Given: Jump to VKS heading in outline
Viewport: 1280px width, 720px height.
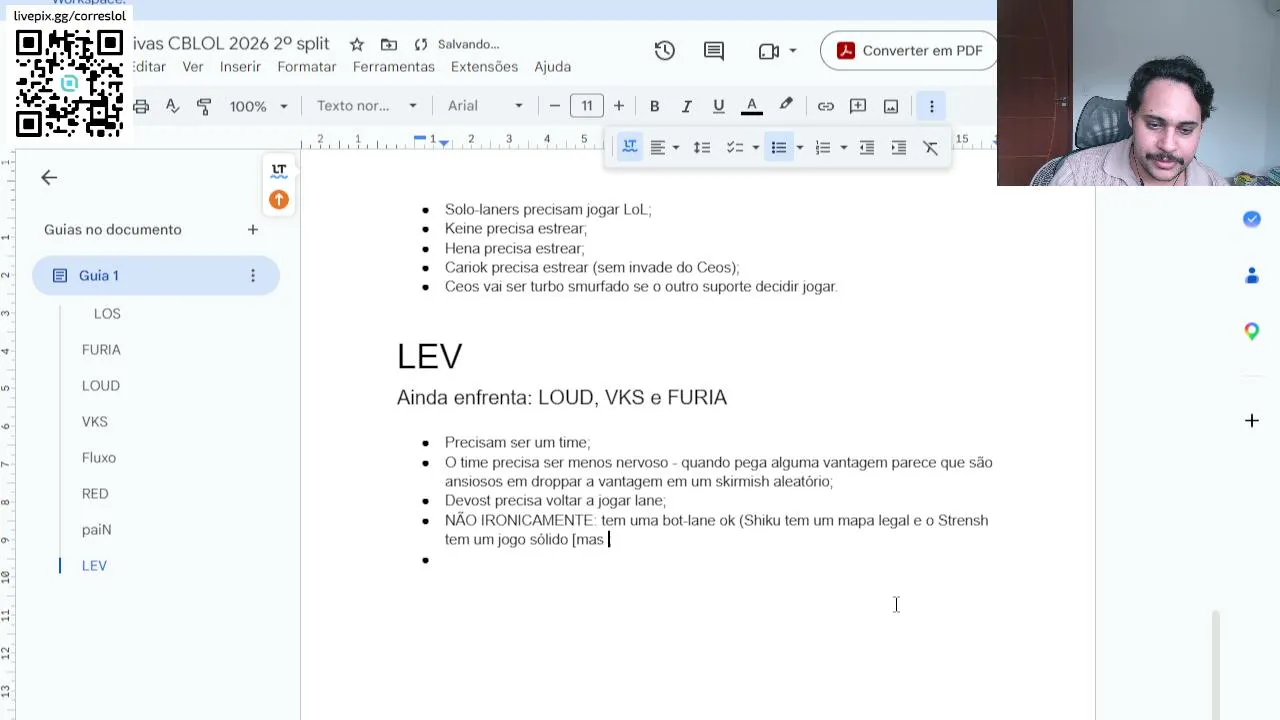Looking at the screenshot, I should [95, 422].
